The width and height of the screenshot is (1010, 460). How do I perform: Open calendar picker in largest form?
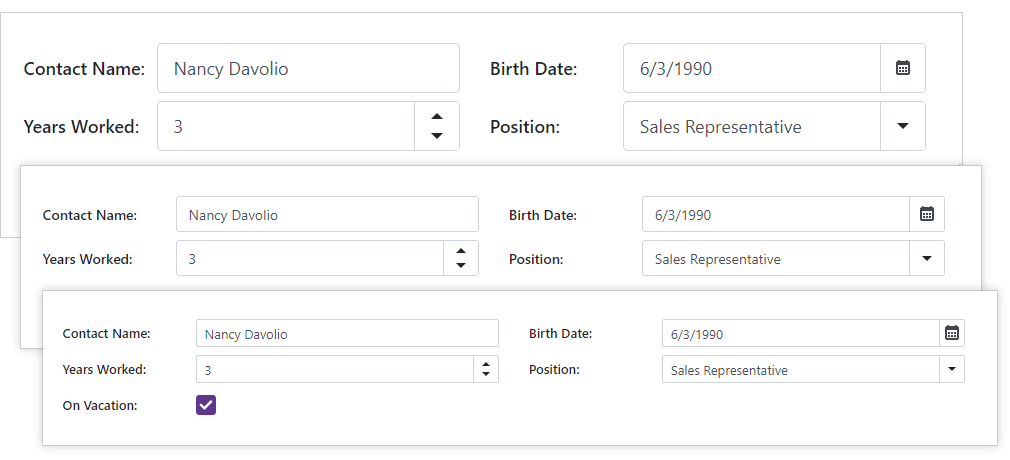coord(903,68)
